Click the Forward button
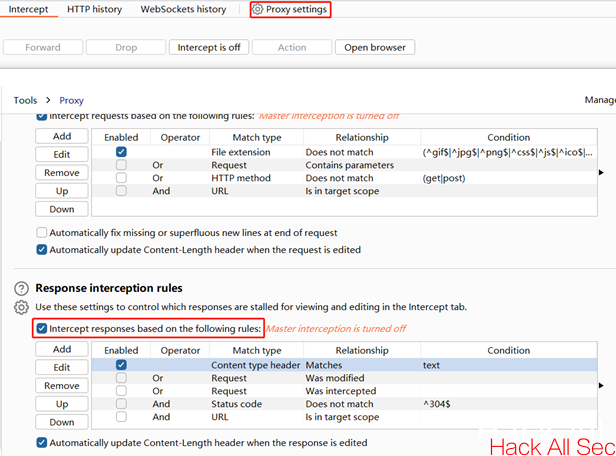616x456 pixels. point(43,47)
